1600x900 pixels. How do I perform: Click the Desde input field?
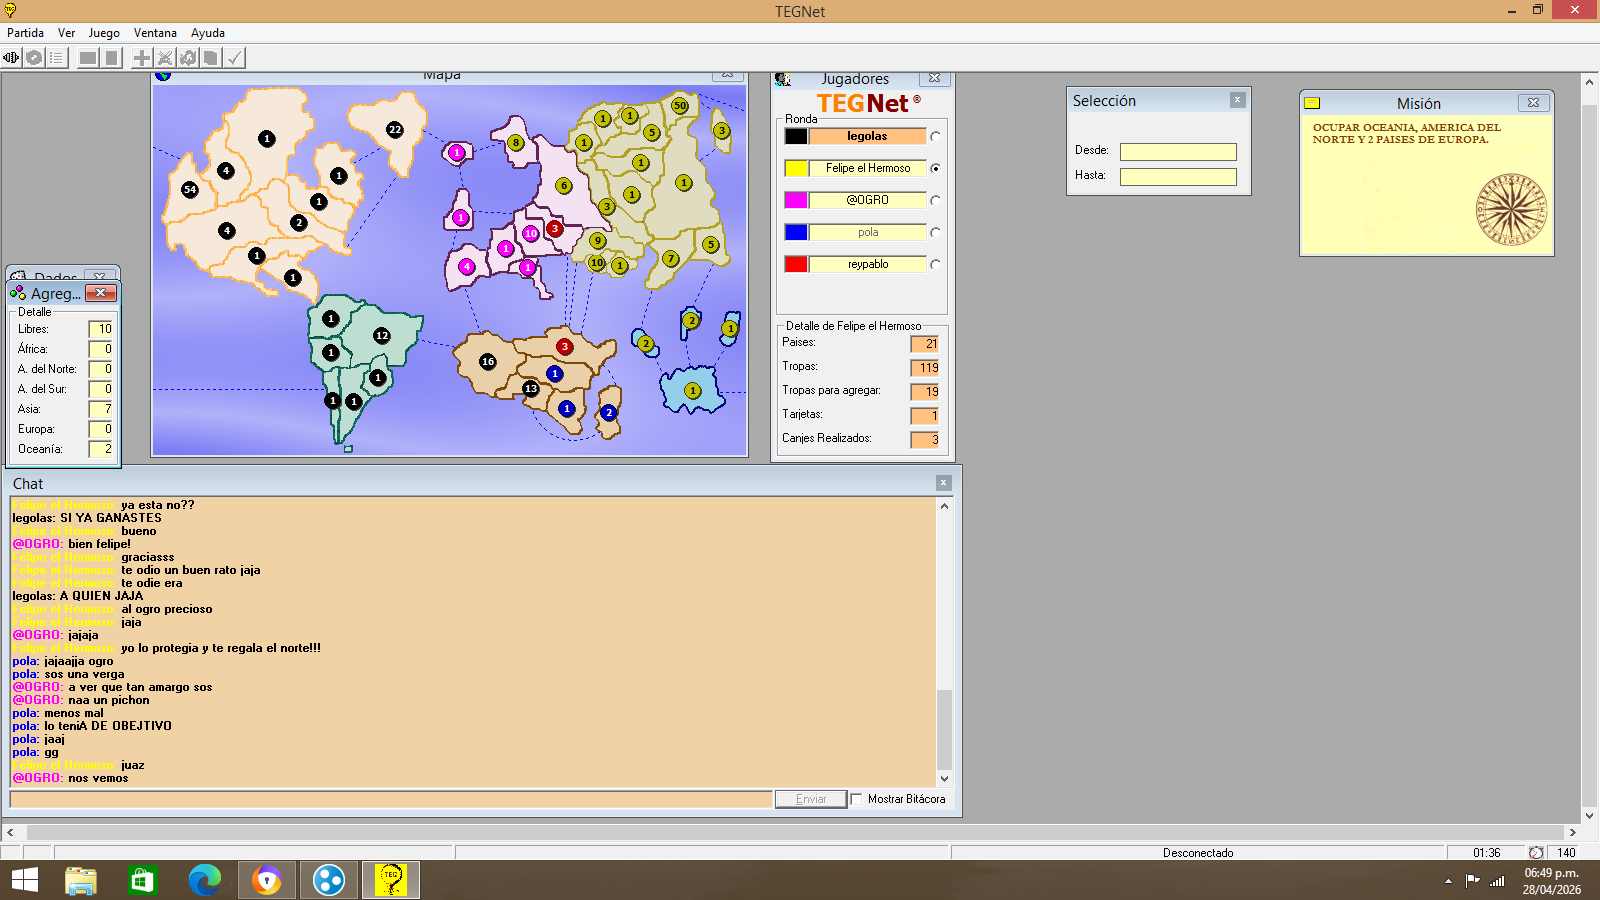[x=1178, y=152]
